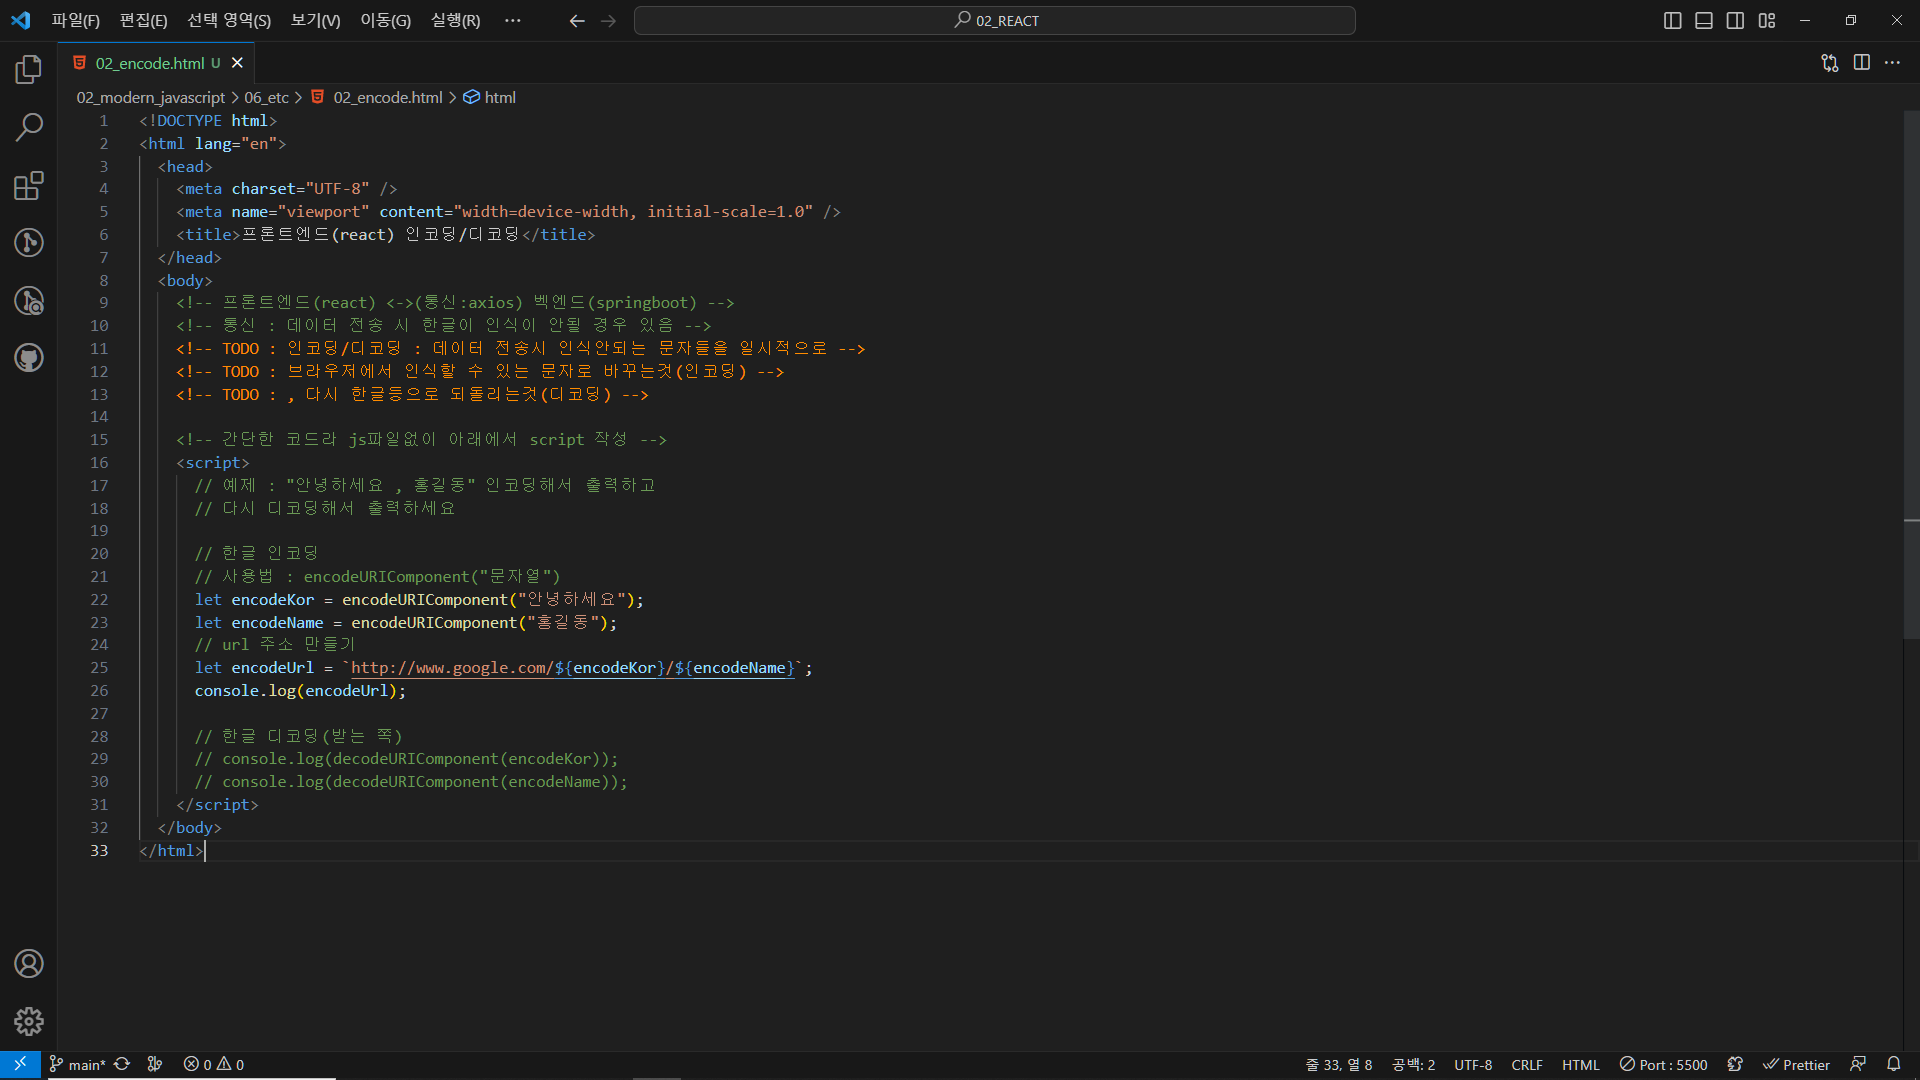The image size is (1920, 1080).
Task: Open the Run and Debug view
Action: coord(28,300)
